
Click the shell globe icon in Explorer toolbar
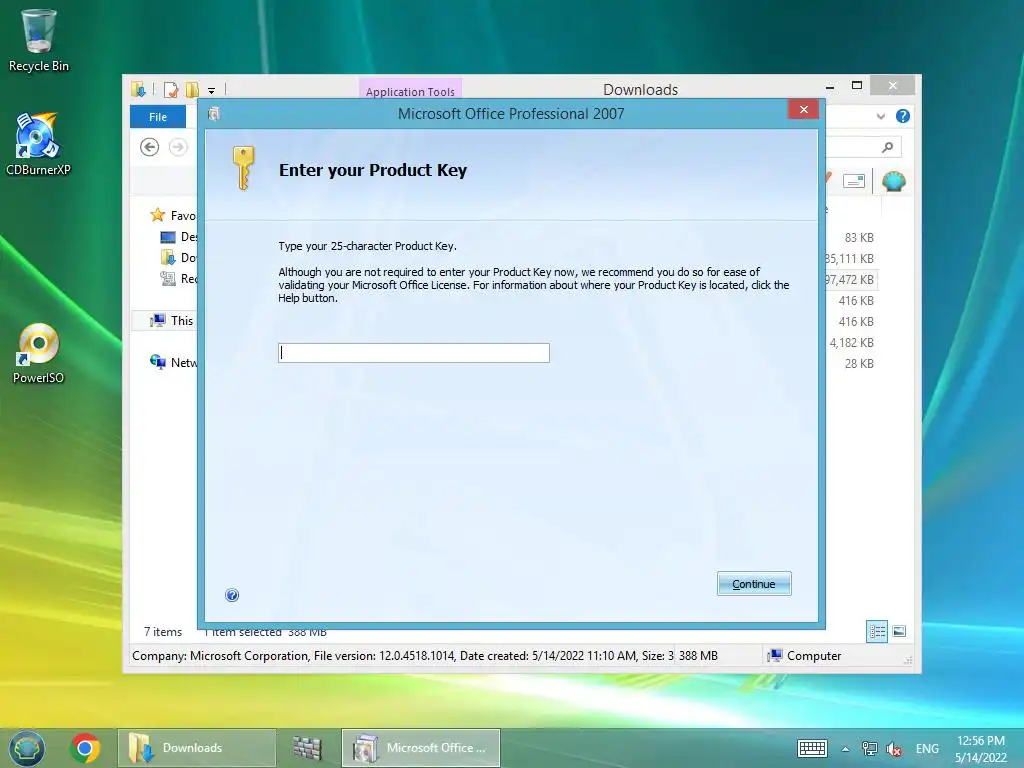click(x=893, y=181)
